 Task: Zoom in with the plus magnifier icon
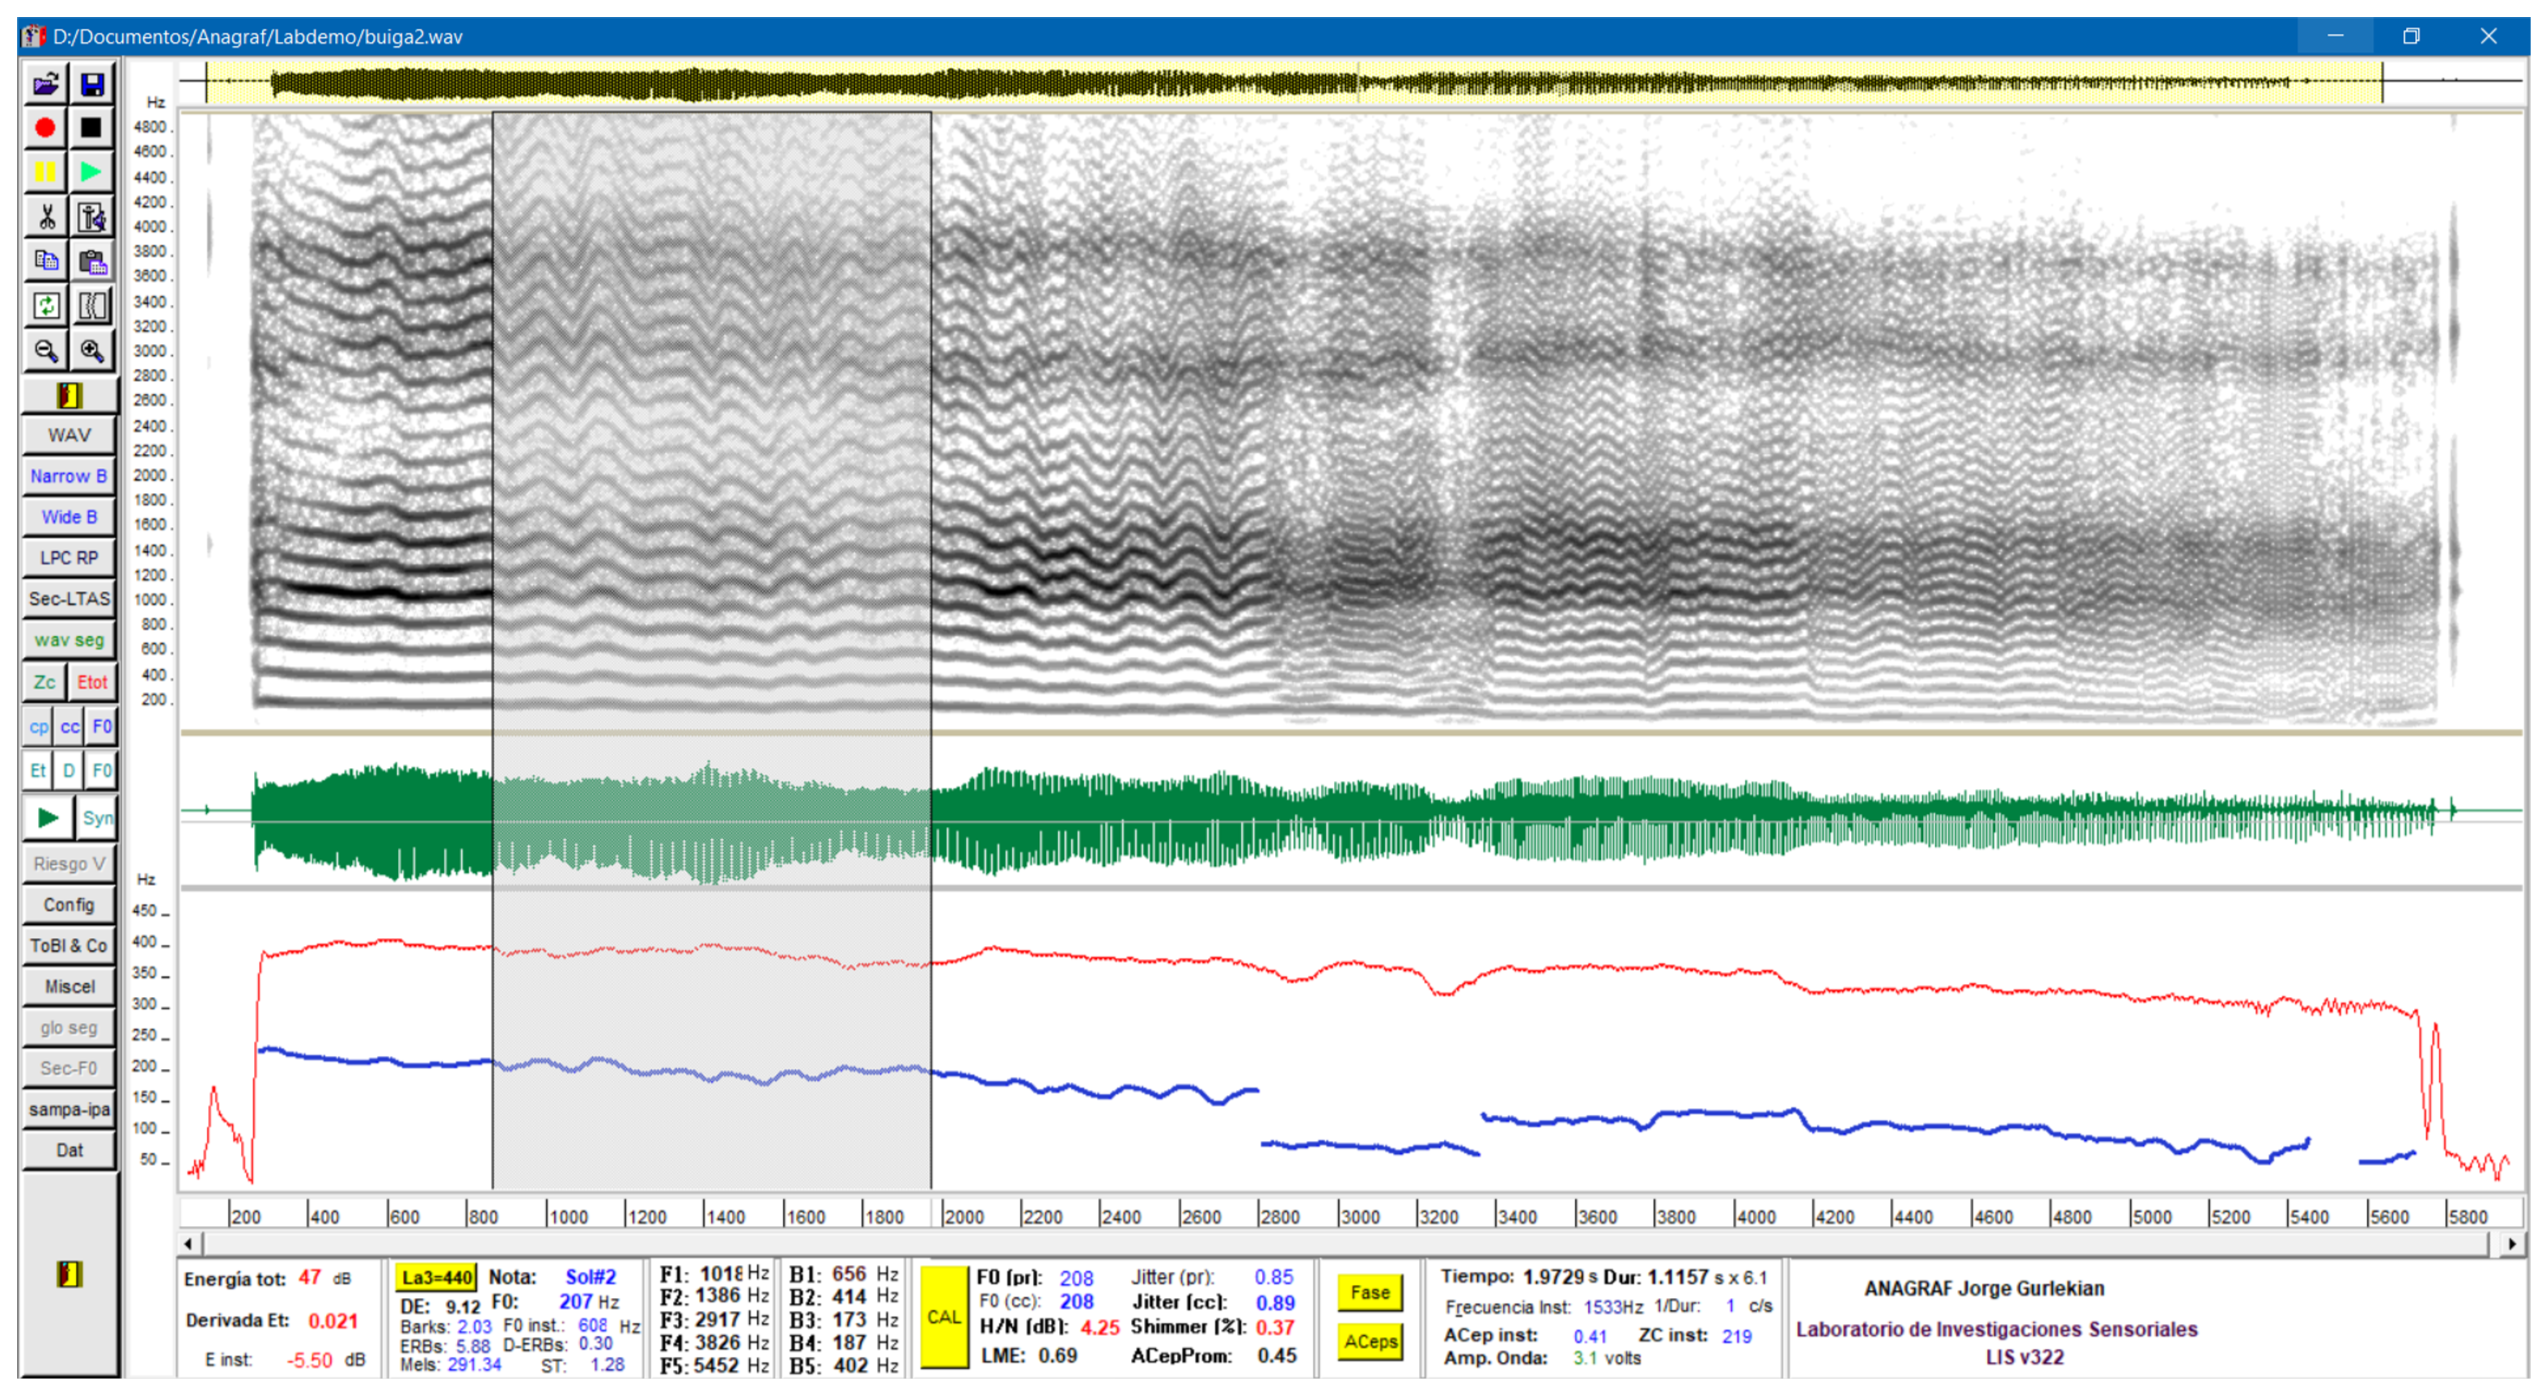point(92,351)
